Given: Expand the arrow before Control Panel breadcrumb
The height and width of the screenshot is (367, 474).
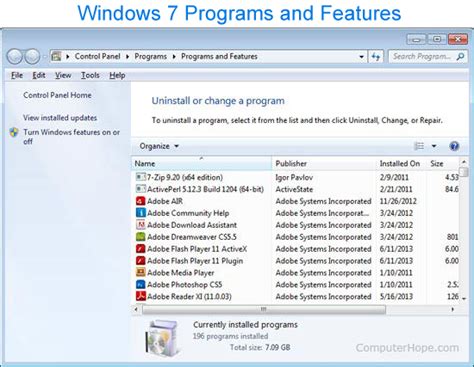Looking at the screenshot, I should pyautogui.click(x=68, y=56).
